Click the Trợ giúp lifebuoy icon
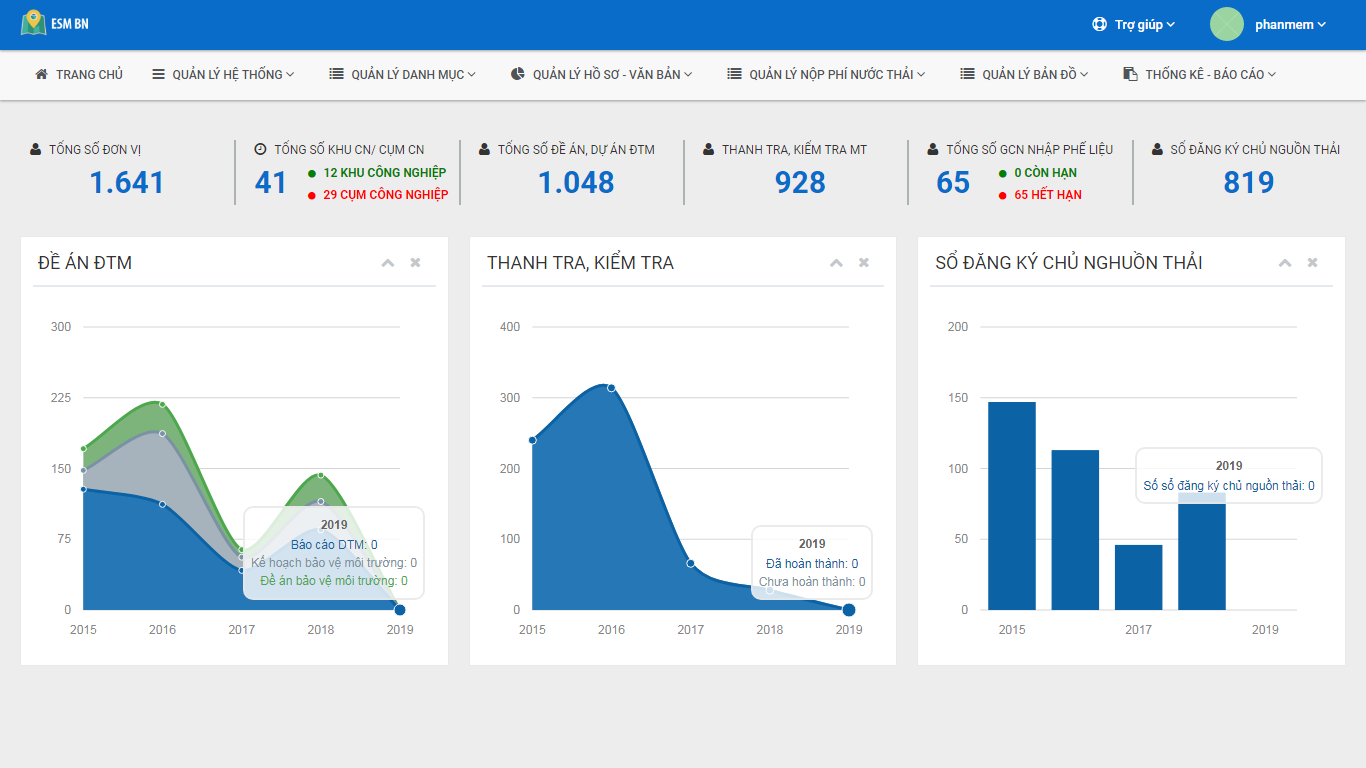 coord(1100,24)
